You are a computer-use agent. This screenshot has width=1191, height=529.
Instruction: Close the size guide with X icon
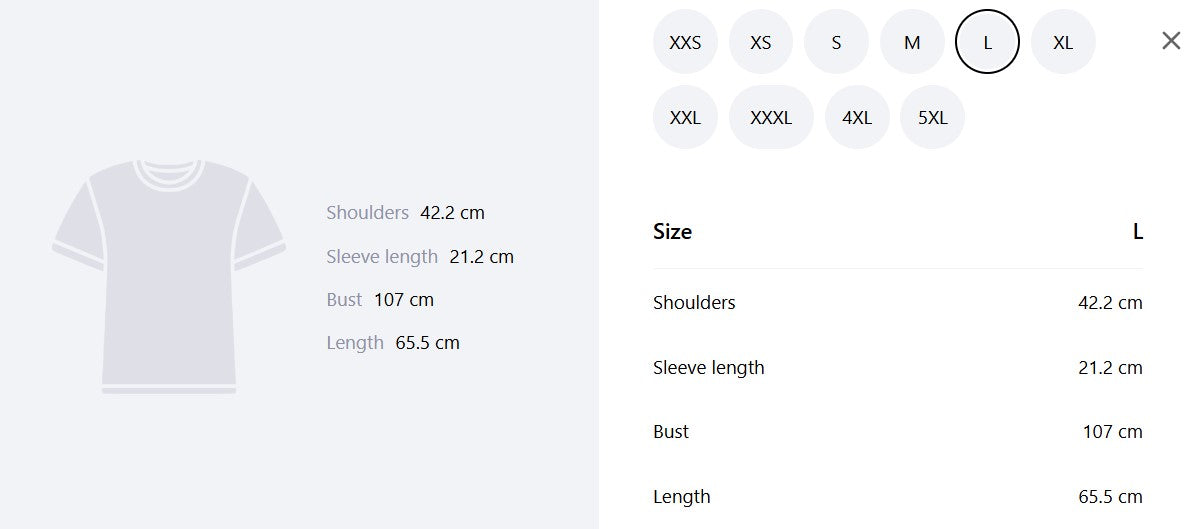1171,41
